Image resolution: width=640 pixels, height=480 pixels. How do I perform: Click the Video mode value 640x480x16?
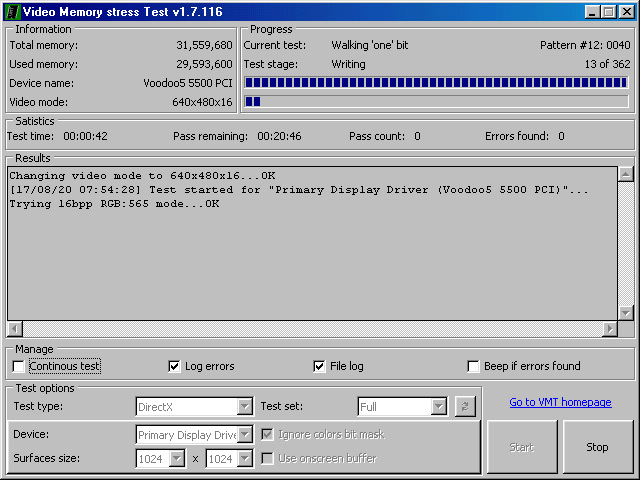(202, 102)
